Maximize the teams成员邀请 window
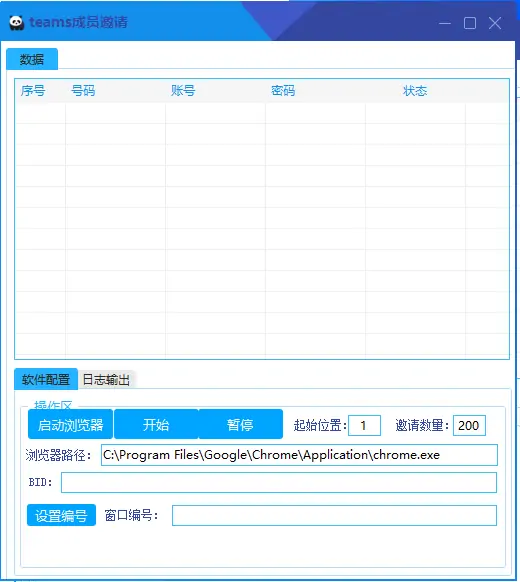 470,23
